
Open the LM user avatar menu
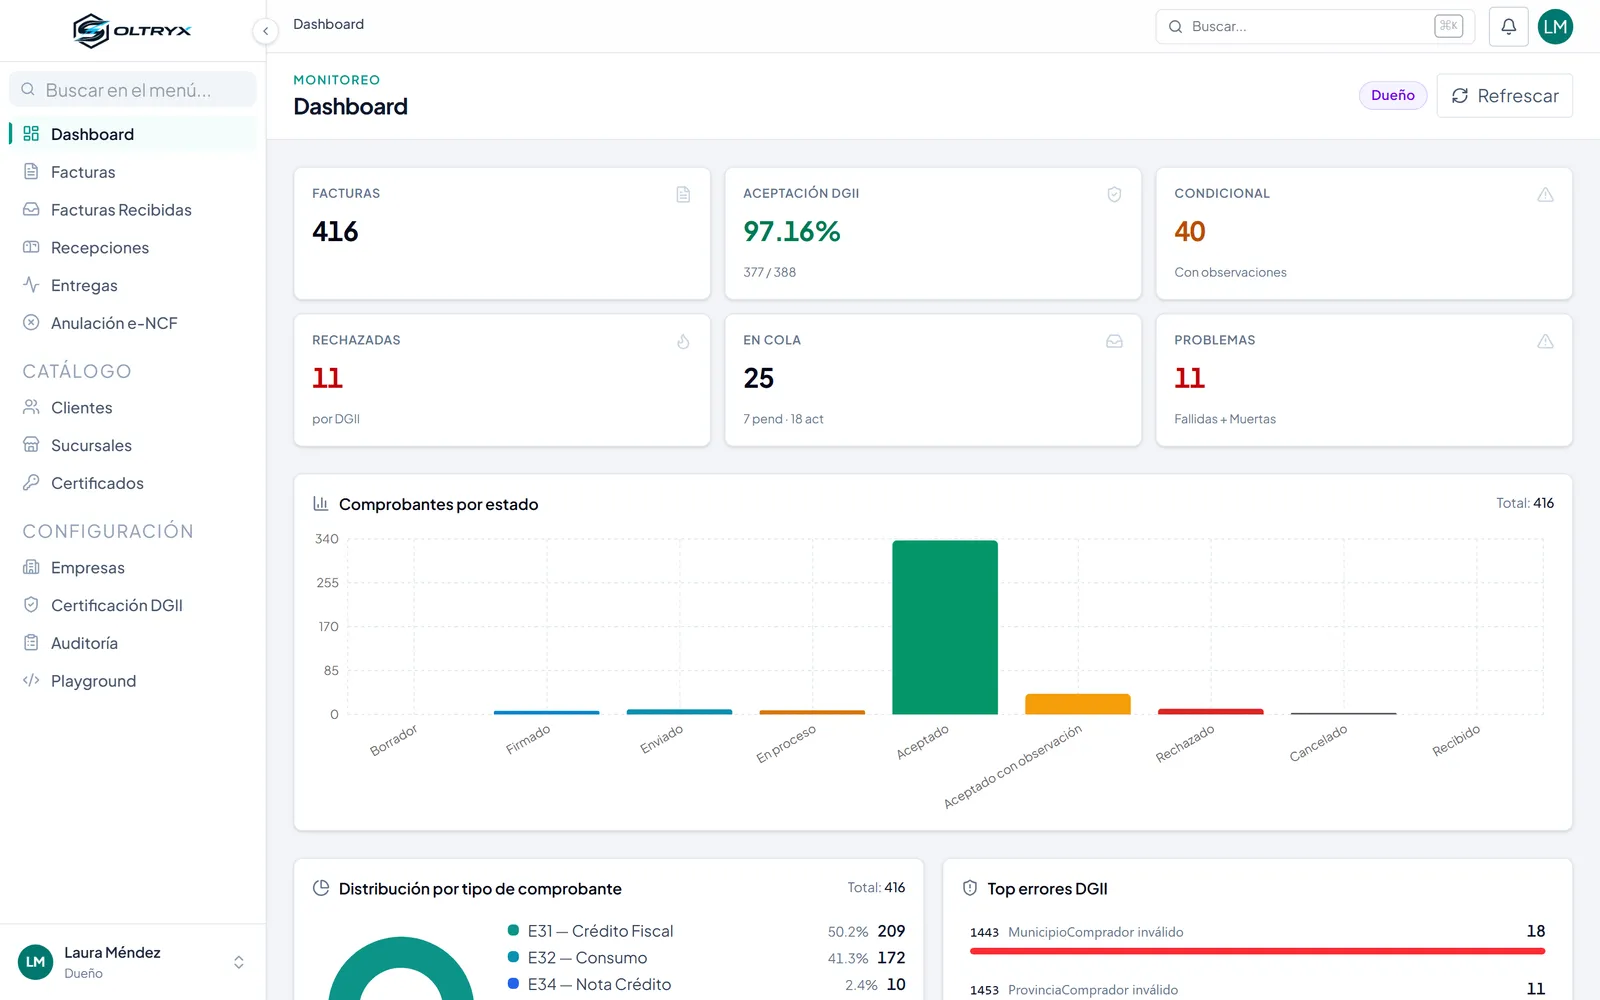(1555, 27)
